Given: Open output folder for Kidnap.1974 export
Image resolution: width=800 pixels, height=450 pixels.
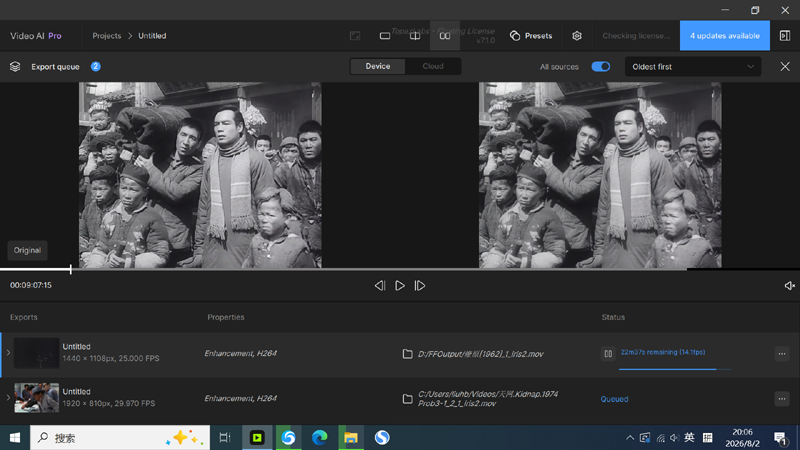Looking at the screenshot, I should pyautogui.click(x=407, y=398).
